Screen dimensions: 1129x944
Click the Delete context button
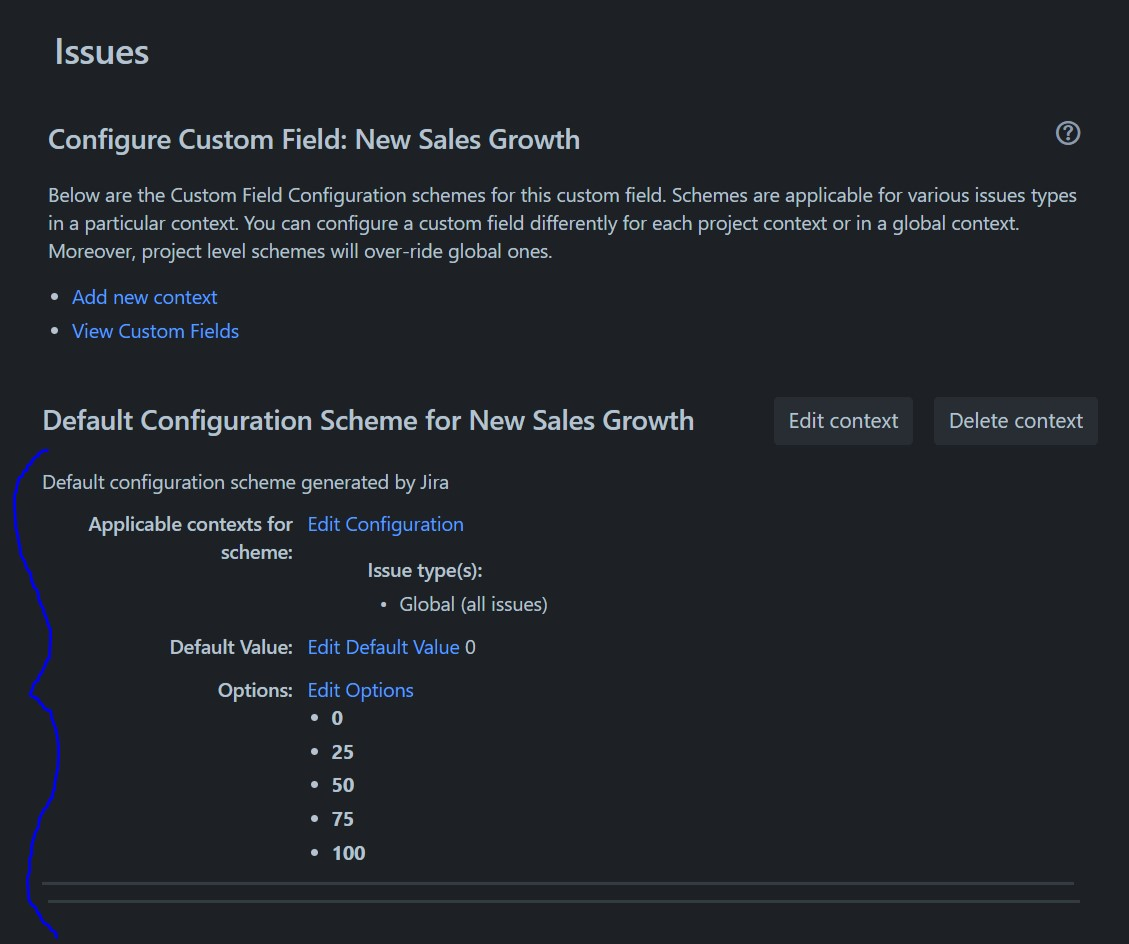(x=1015, y=421)
